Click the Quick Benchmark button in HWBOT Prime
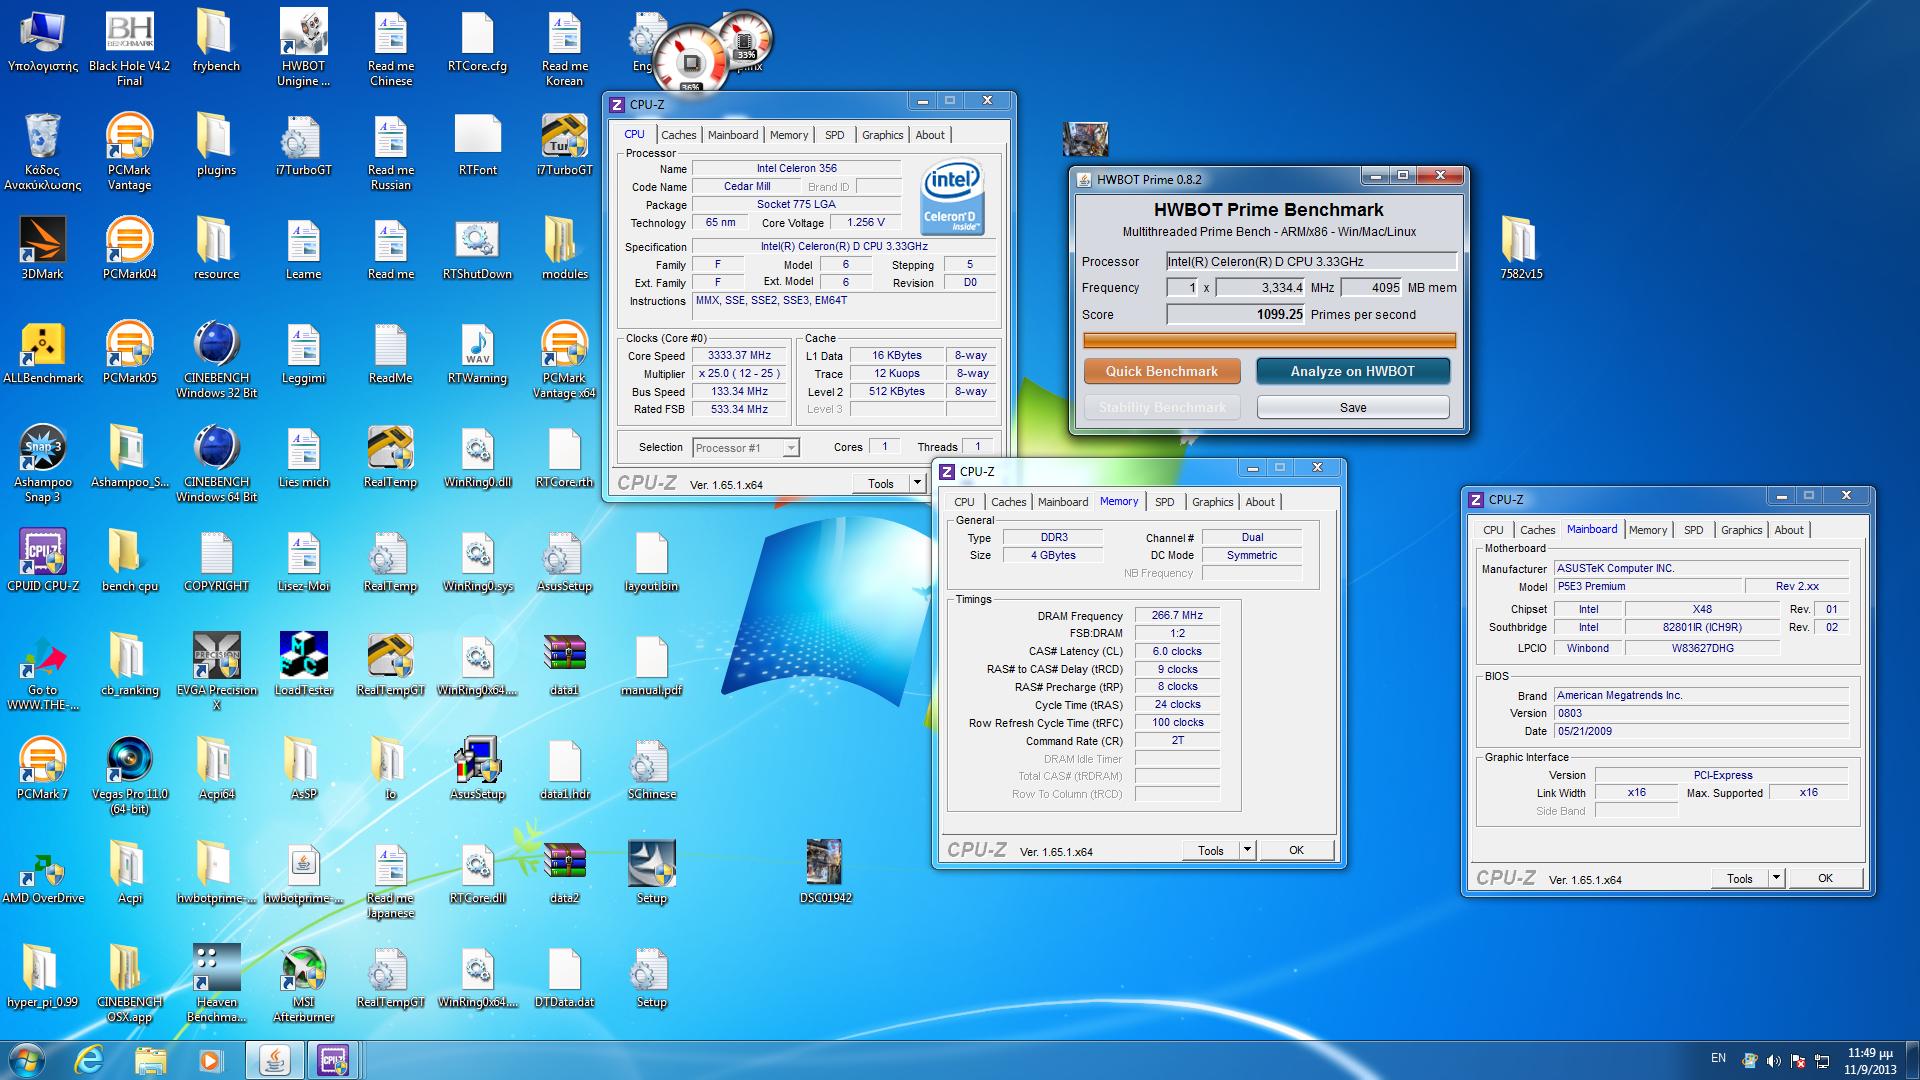Image resolution: width=1920 pixels, height=1080 pixels. click(1162, 371)
